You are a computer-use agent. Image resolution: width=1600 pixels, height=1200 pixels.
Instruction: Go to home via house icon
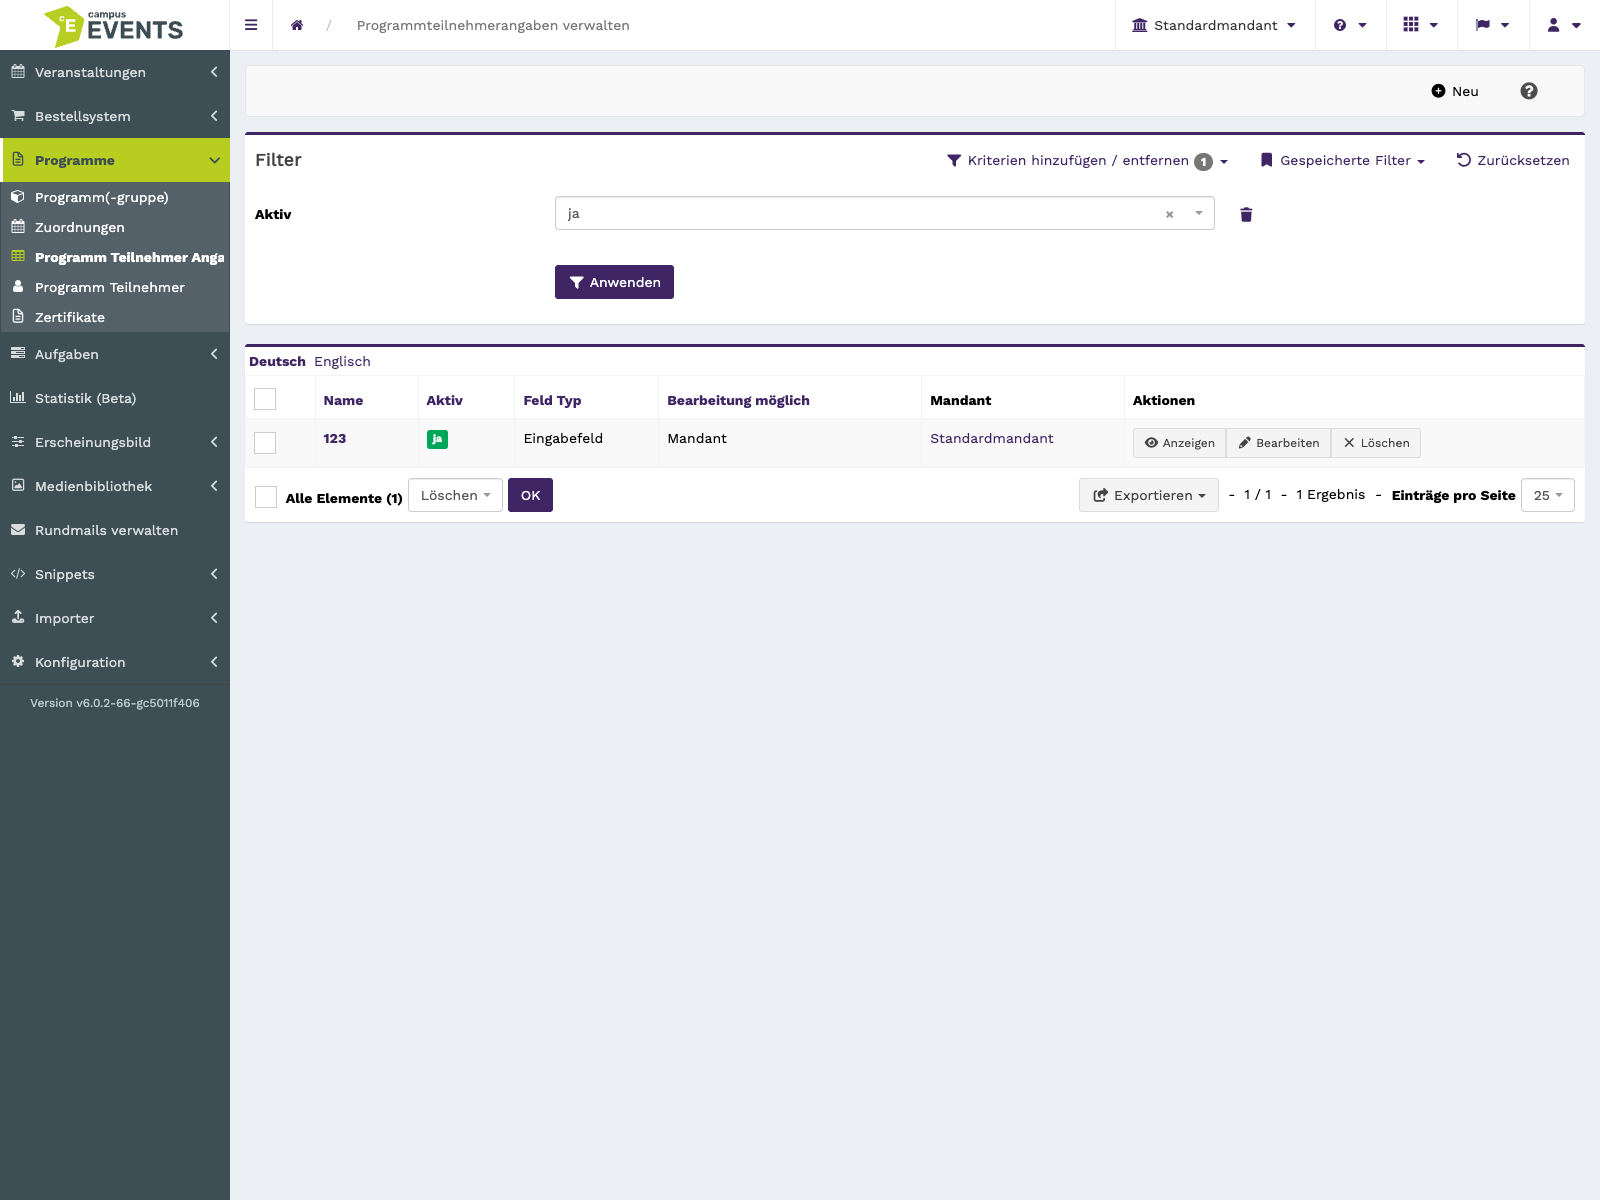(x=297, y=25)
